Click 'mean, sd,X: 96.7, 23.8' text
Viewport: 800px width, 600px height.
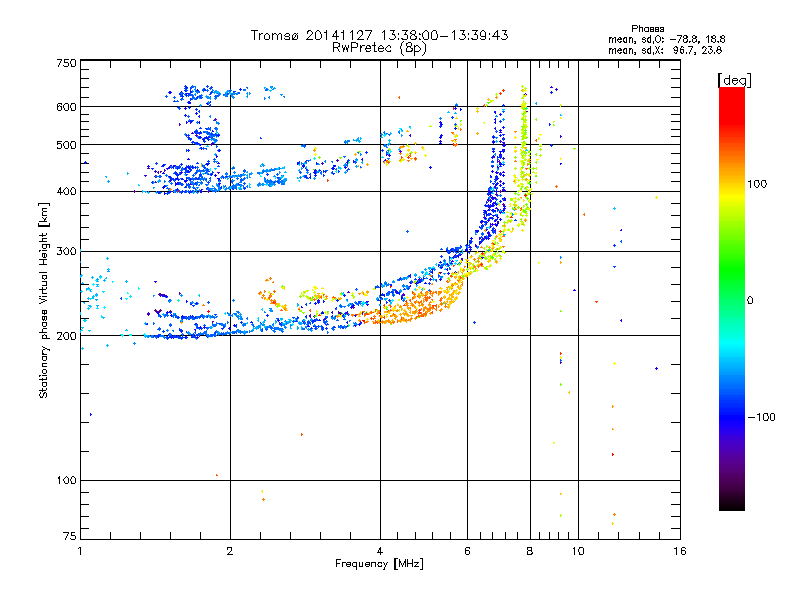tap(665, 50)
